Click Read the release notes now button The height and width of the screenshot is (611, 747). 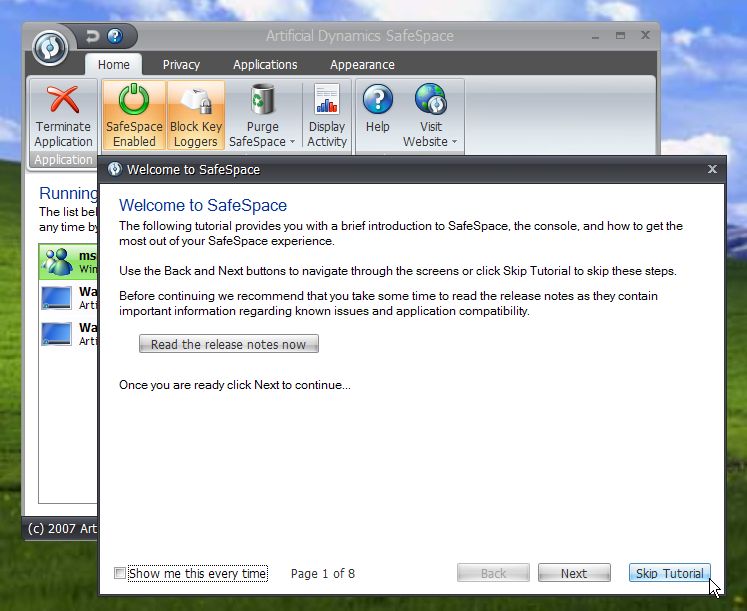click(229, 344)
